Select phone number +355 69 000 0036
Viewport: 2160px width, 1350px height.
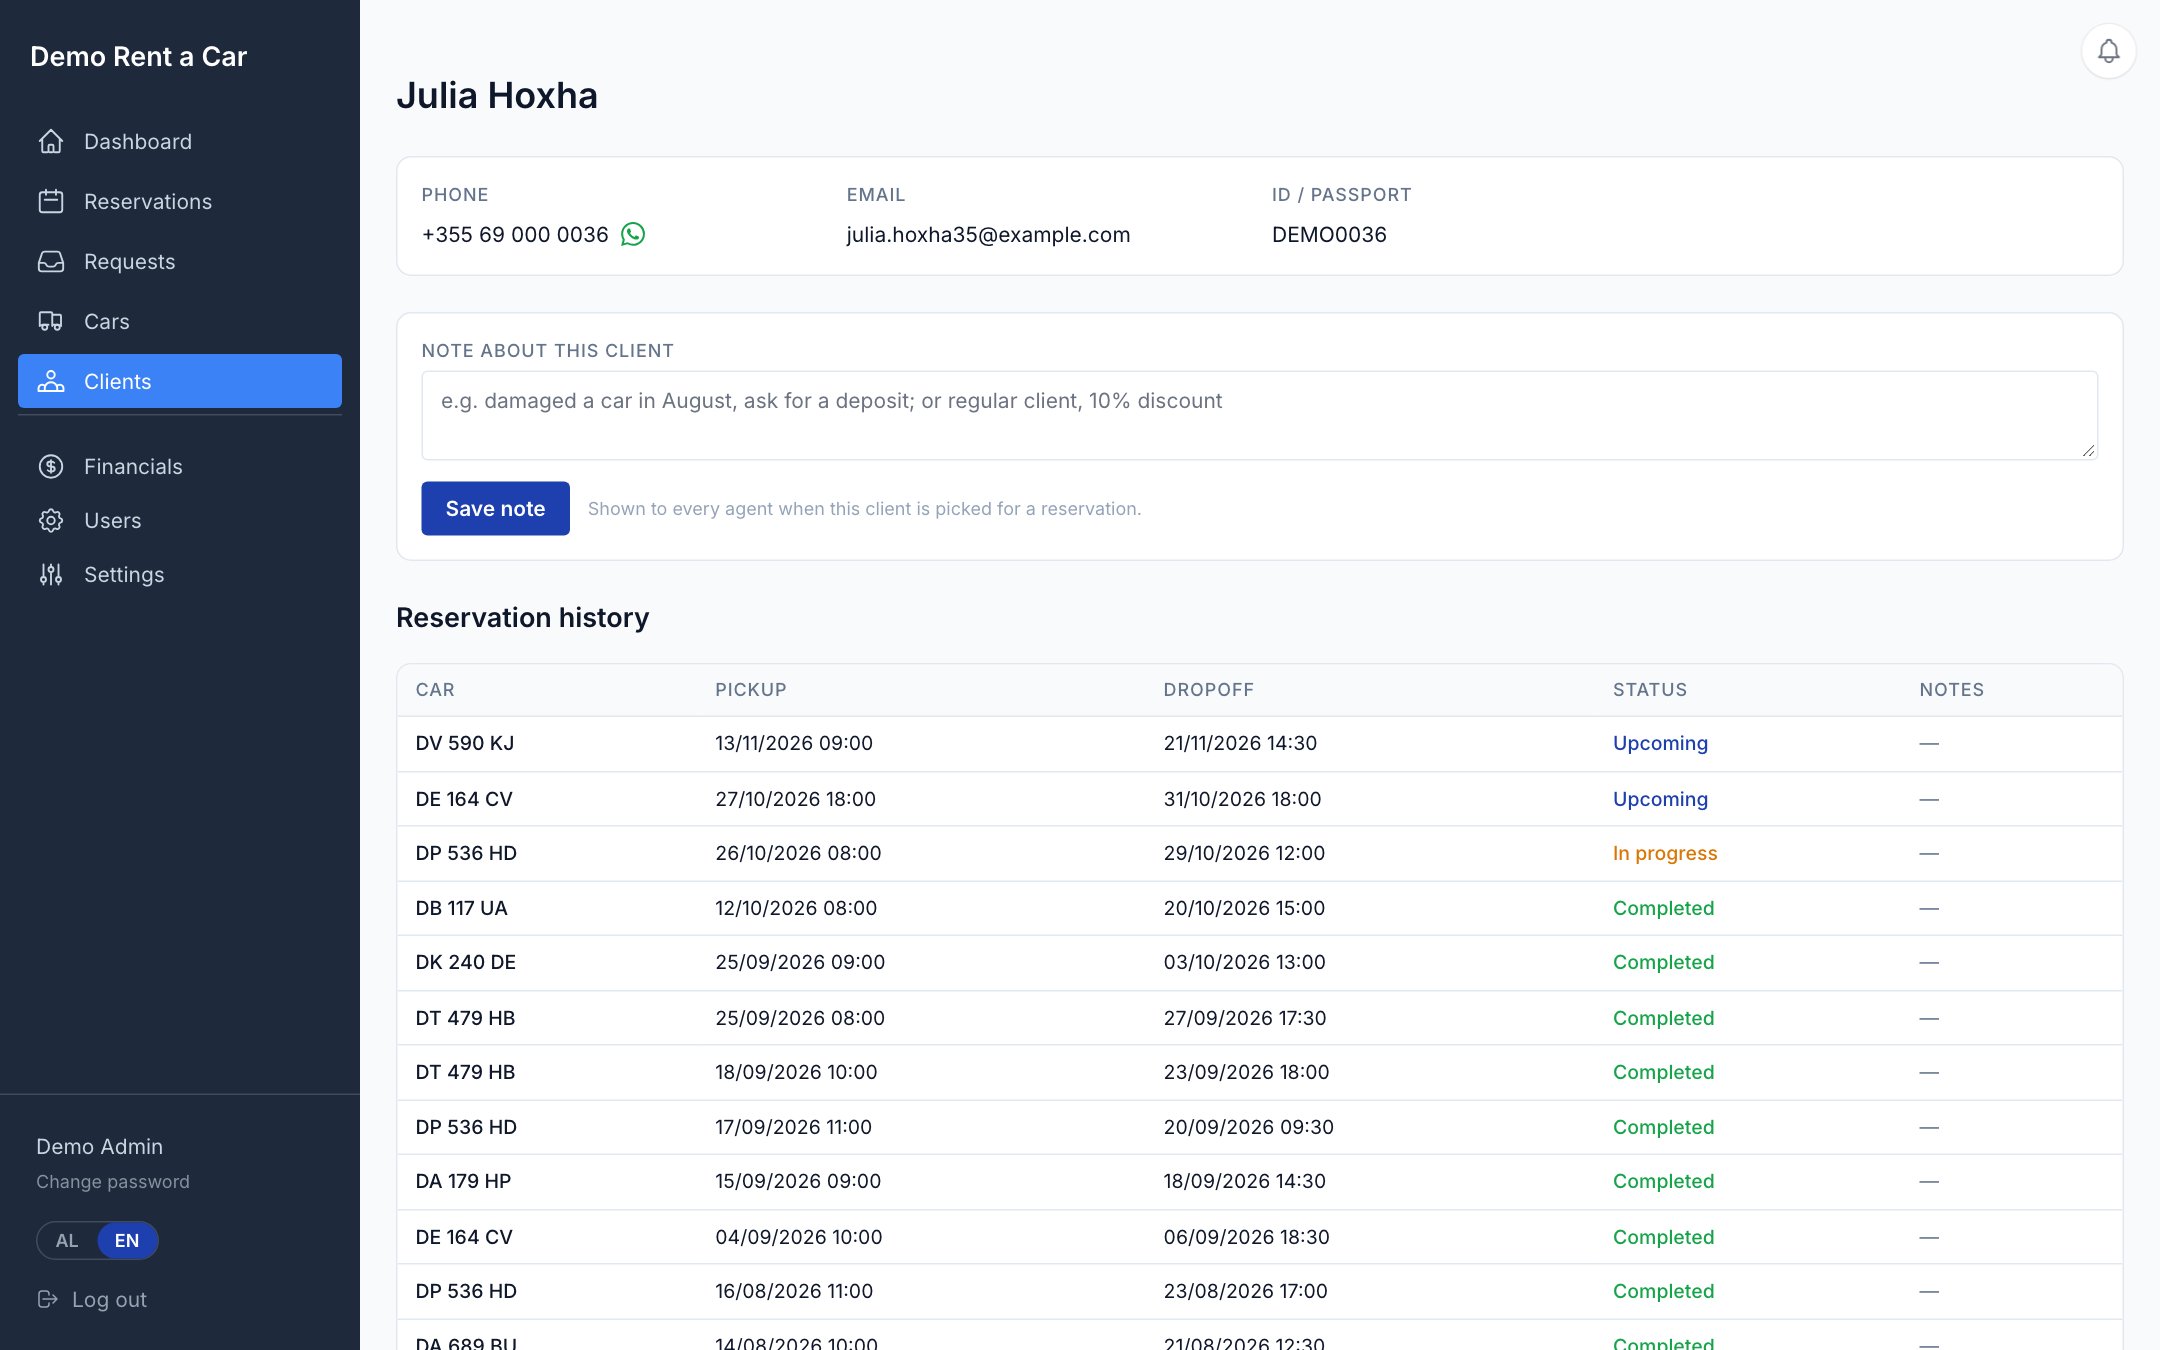click(x=515, y=234)
